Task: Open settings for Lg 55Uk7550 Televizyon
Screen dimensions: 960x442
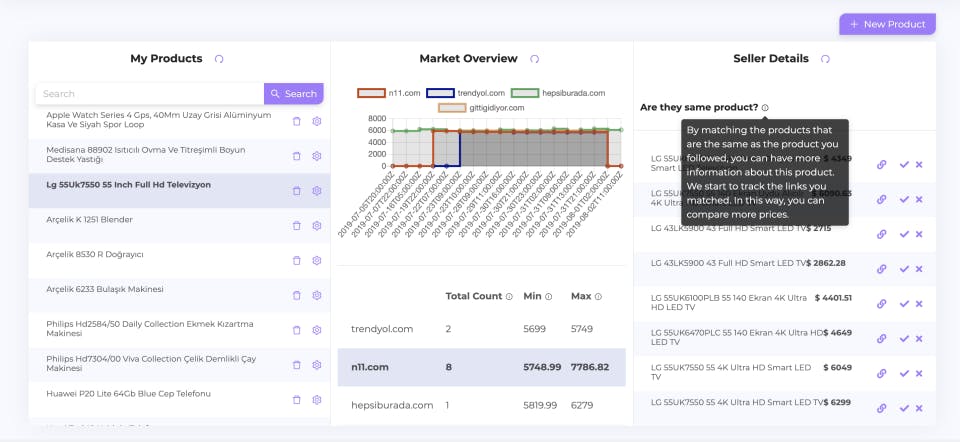Action: pos(317,191)
